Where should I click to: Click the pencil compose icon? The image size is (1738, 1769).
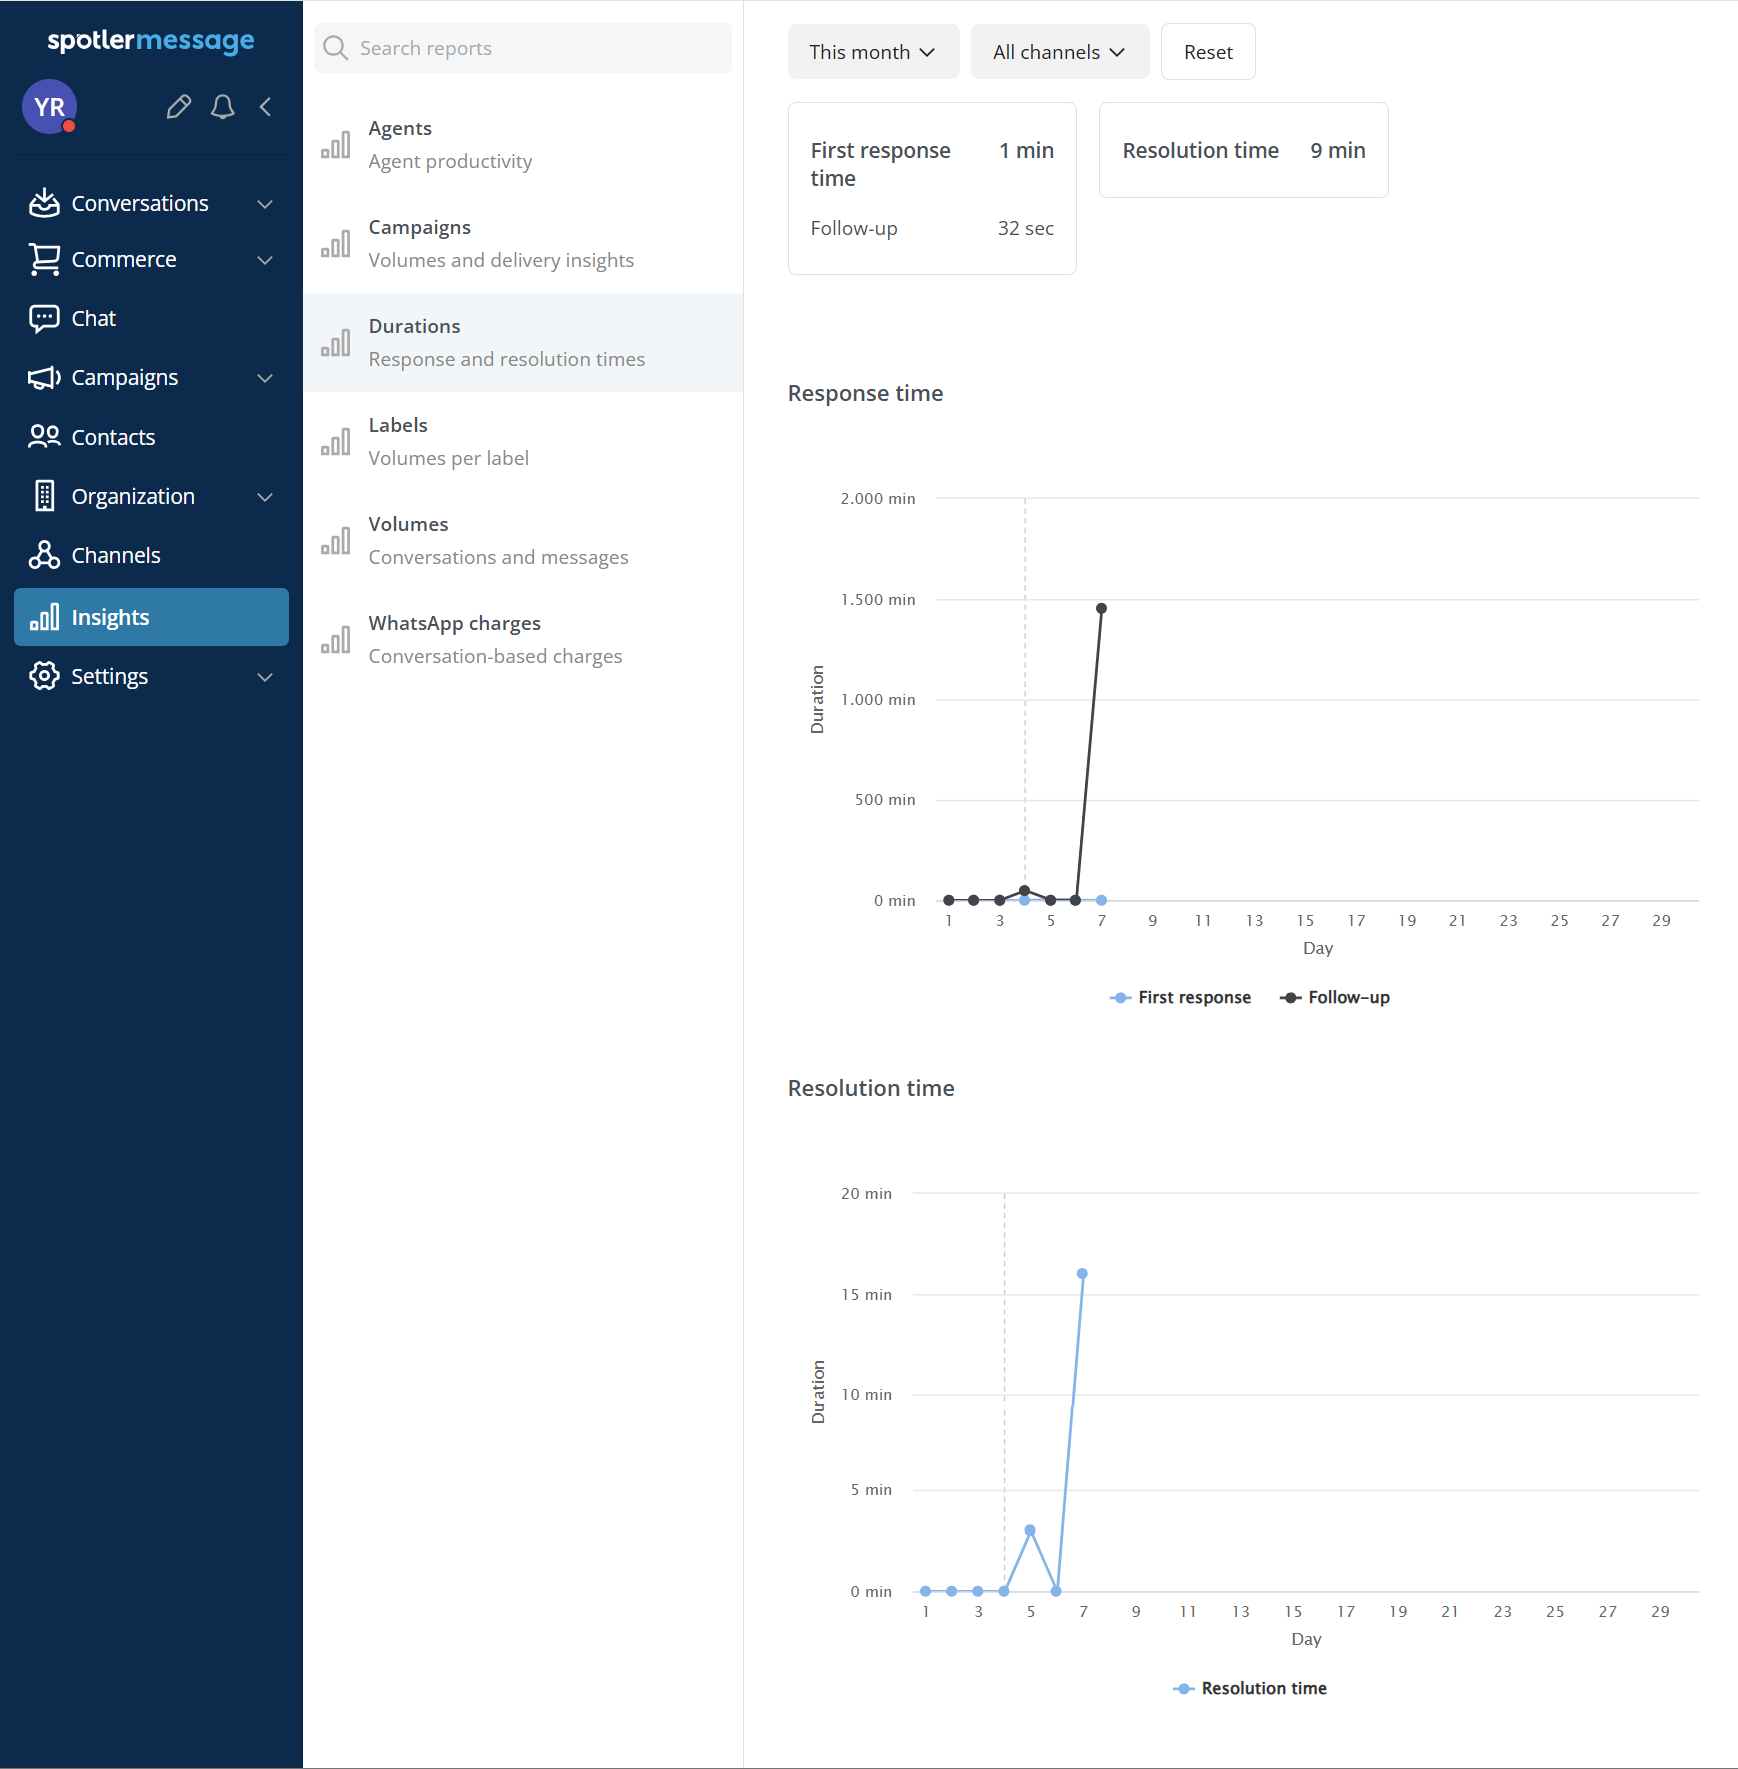(178, 107)
